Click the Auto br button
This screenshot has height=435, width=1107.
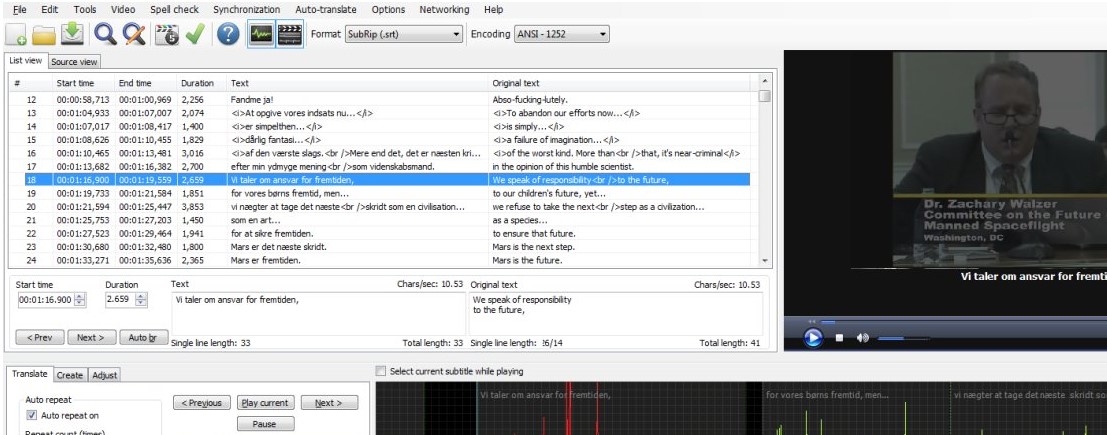(x=143, y=337)
